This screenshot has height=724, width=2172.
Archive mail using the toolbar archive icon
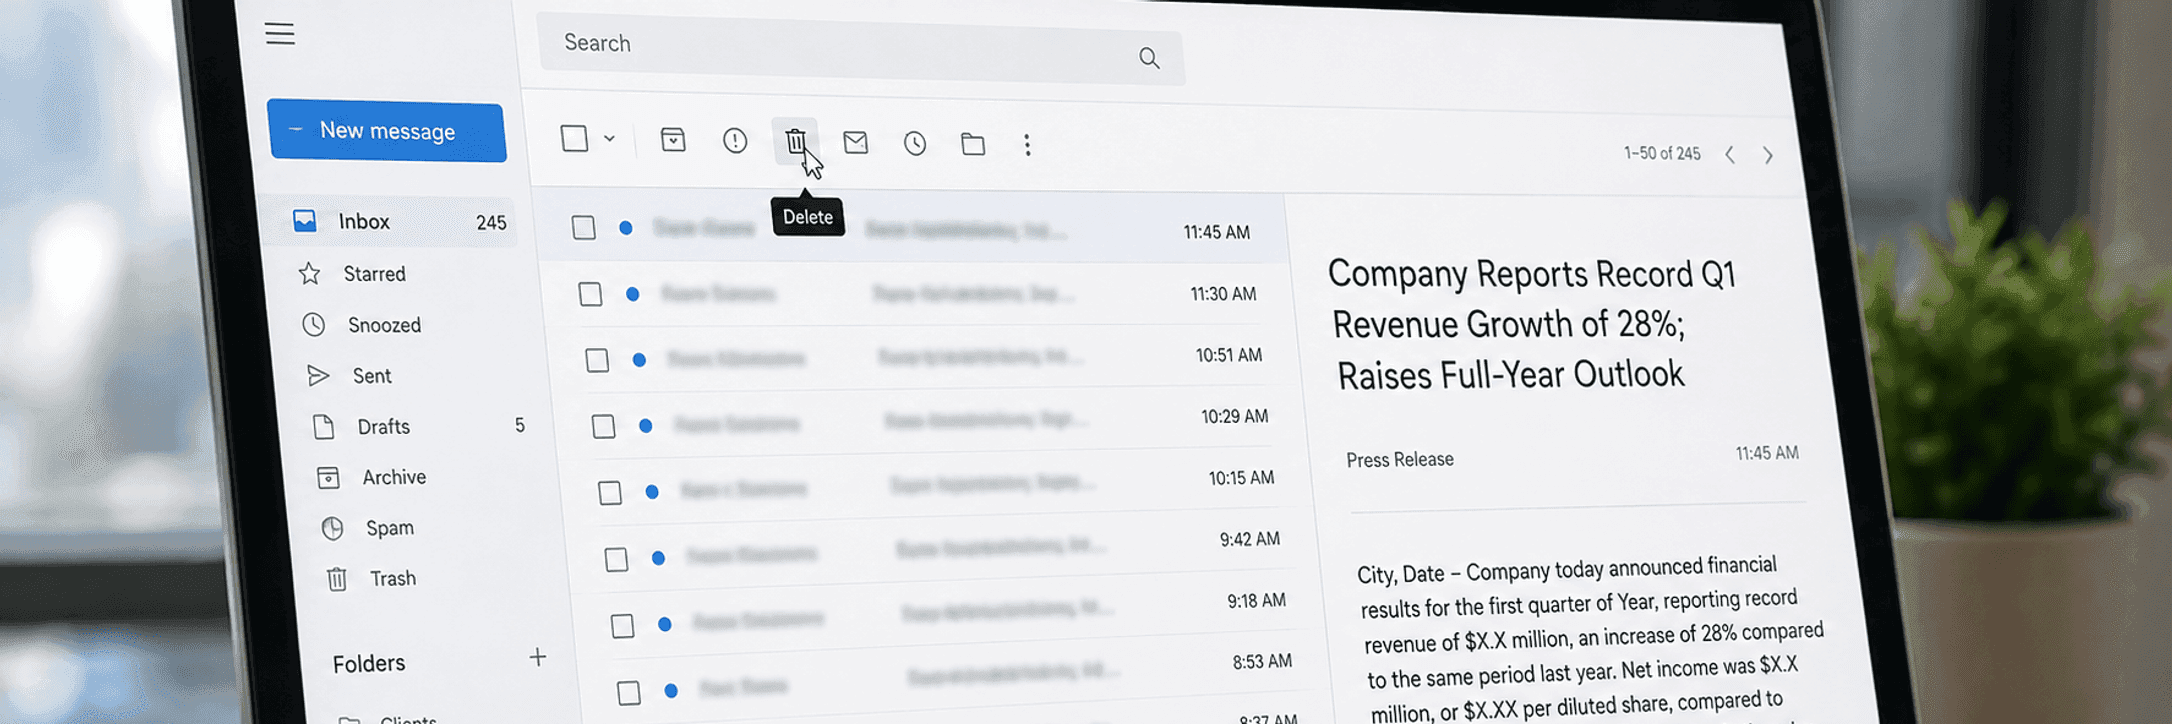pyautogui.click(x=673, y=140)
